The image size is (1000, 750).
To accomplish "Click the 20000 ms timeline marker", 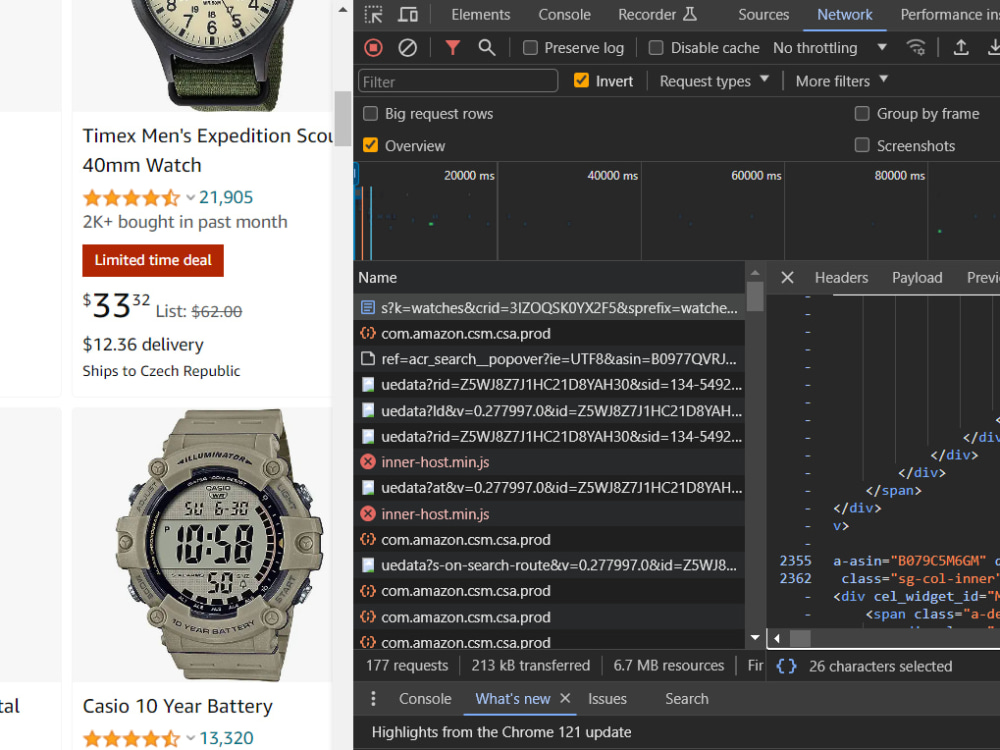I will [469, 175].
